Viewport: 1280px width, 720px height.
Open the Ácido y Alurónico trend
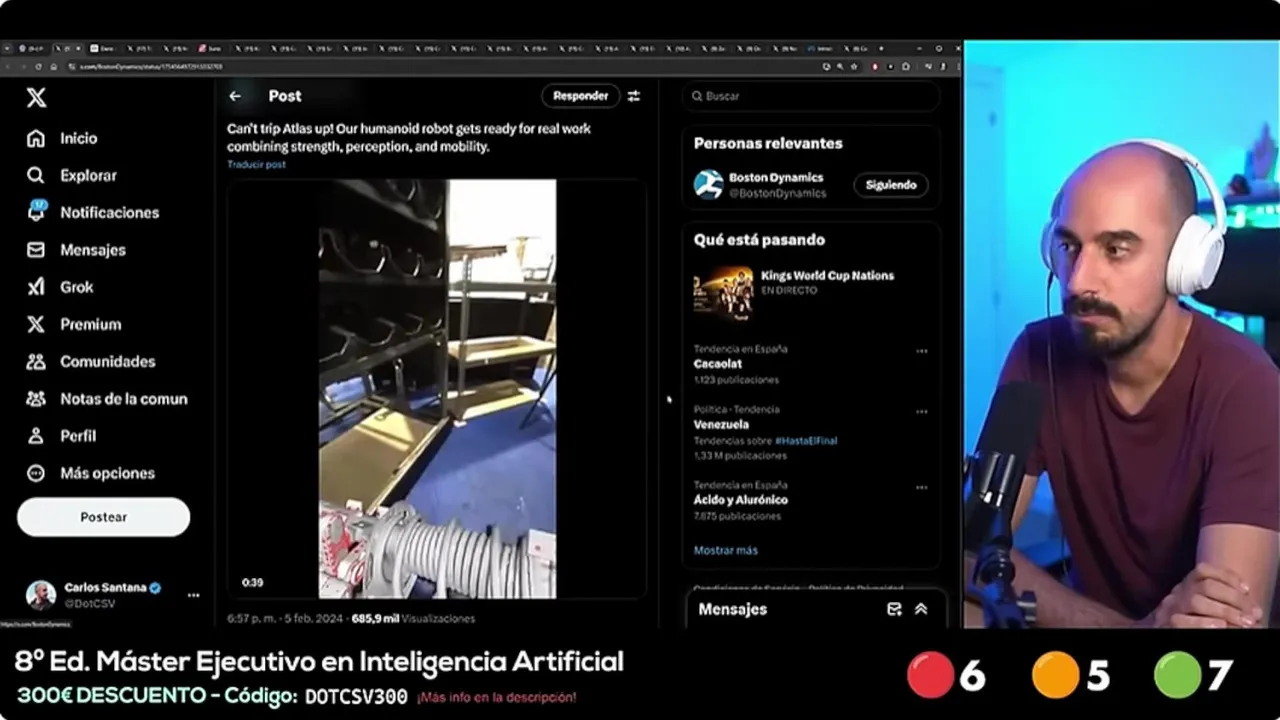pyautogui.click(x=740, y=500)
